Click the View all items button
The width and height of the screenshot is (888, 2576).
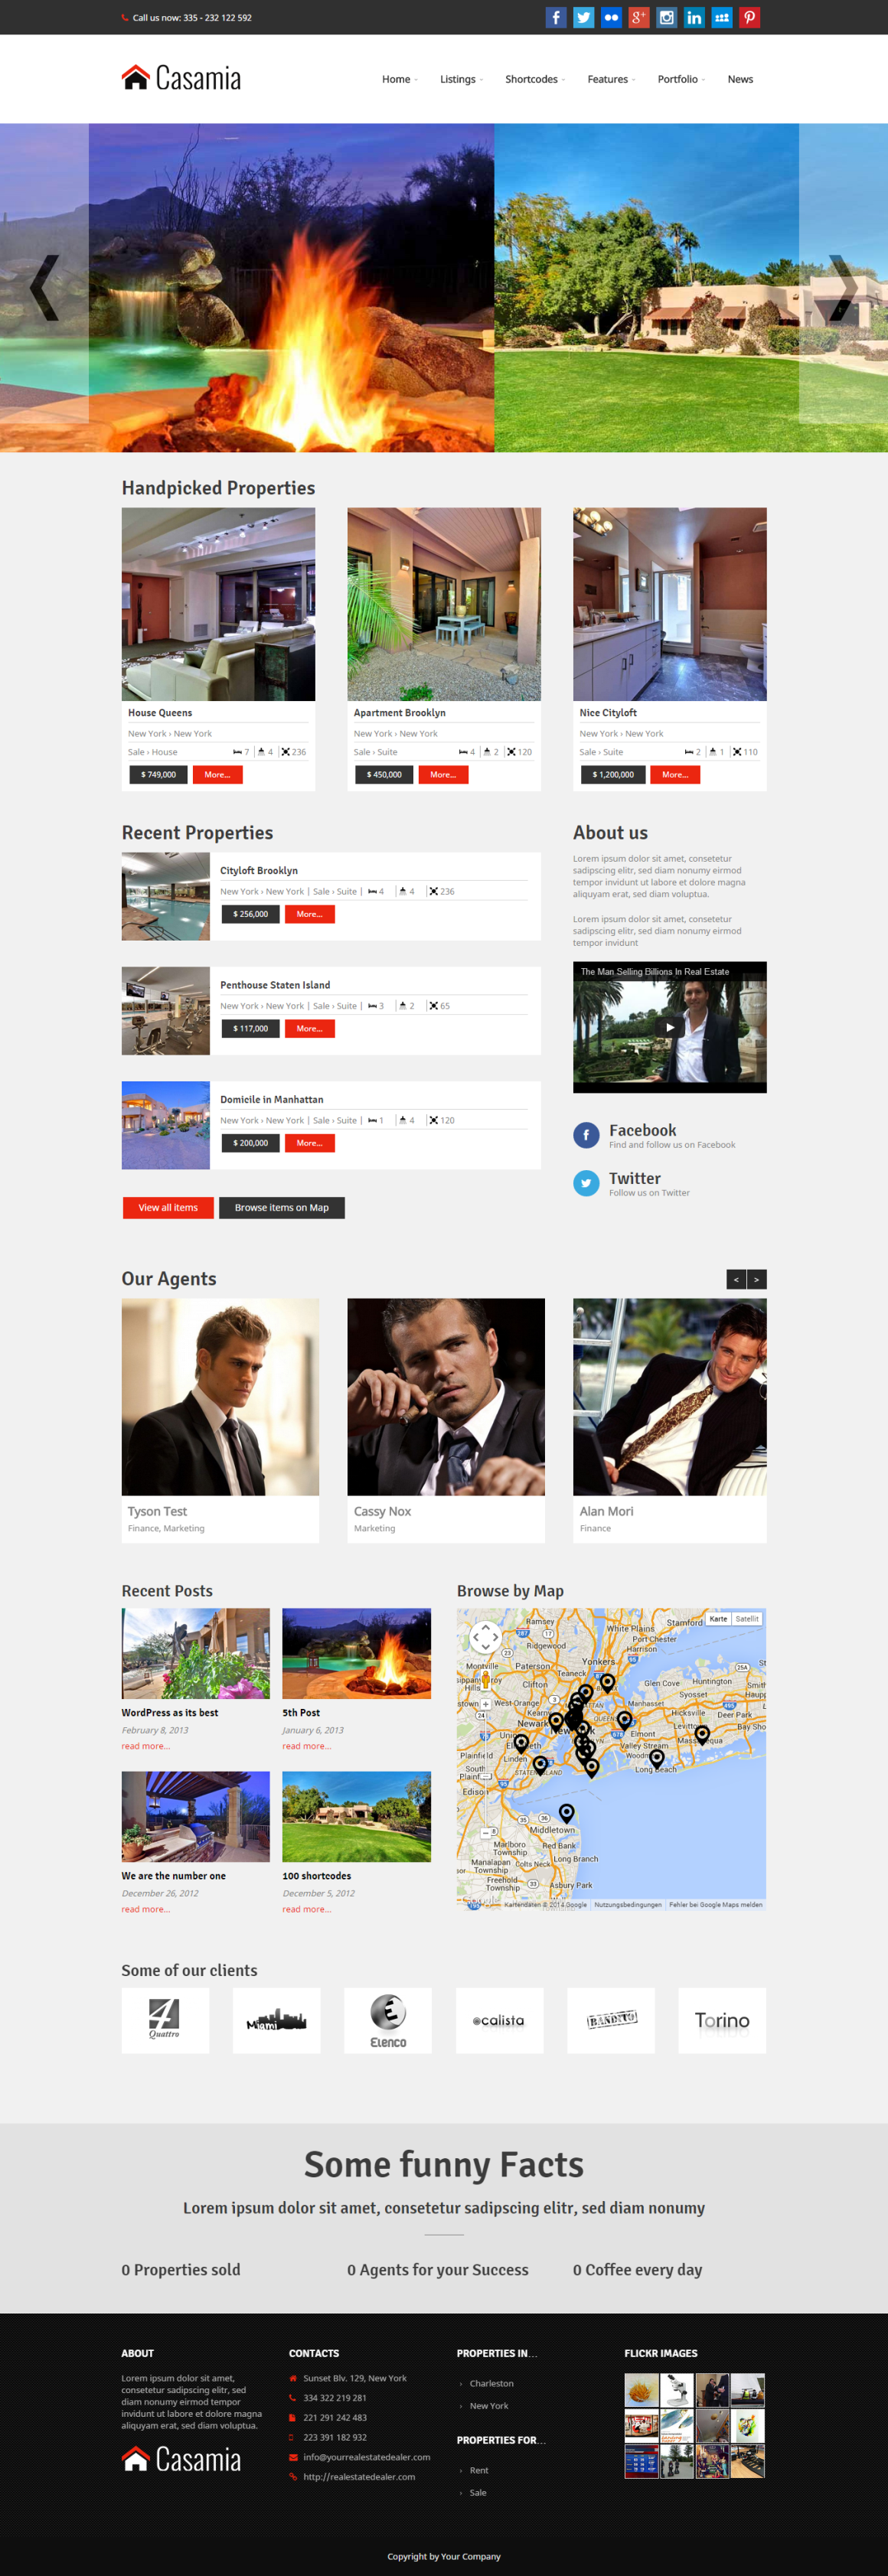pyautogui.click(x=168, y=1207)
